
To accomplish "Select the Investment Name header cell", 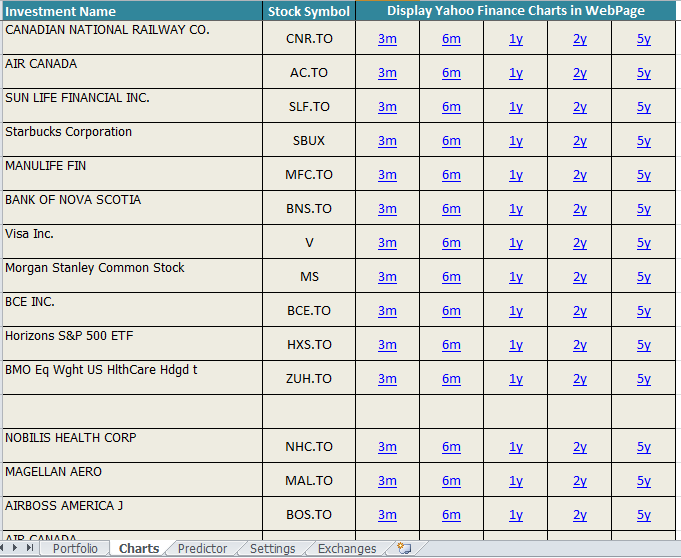I will pos(132,11).
